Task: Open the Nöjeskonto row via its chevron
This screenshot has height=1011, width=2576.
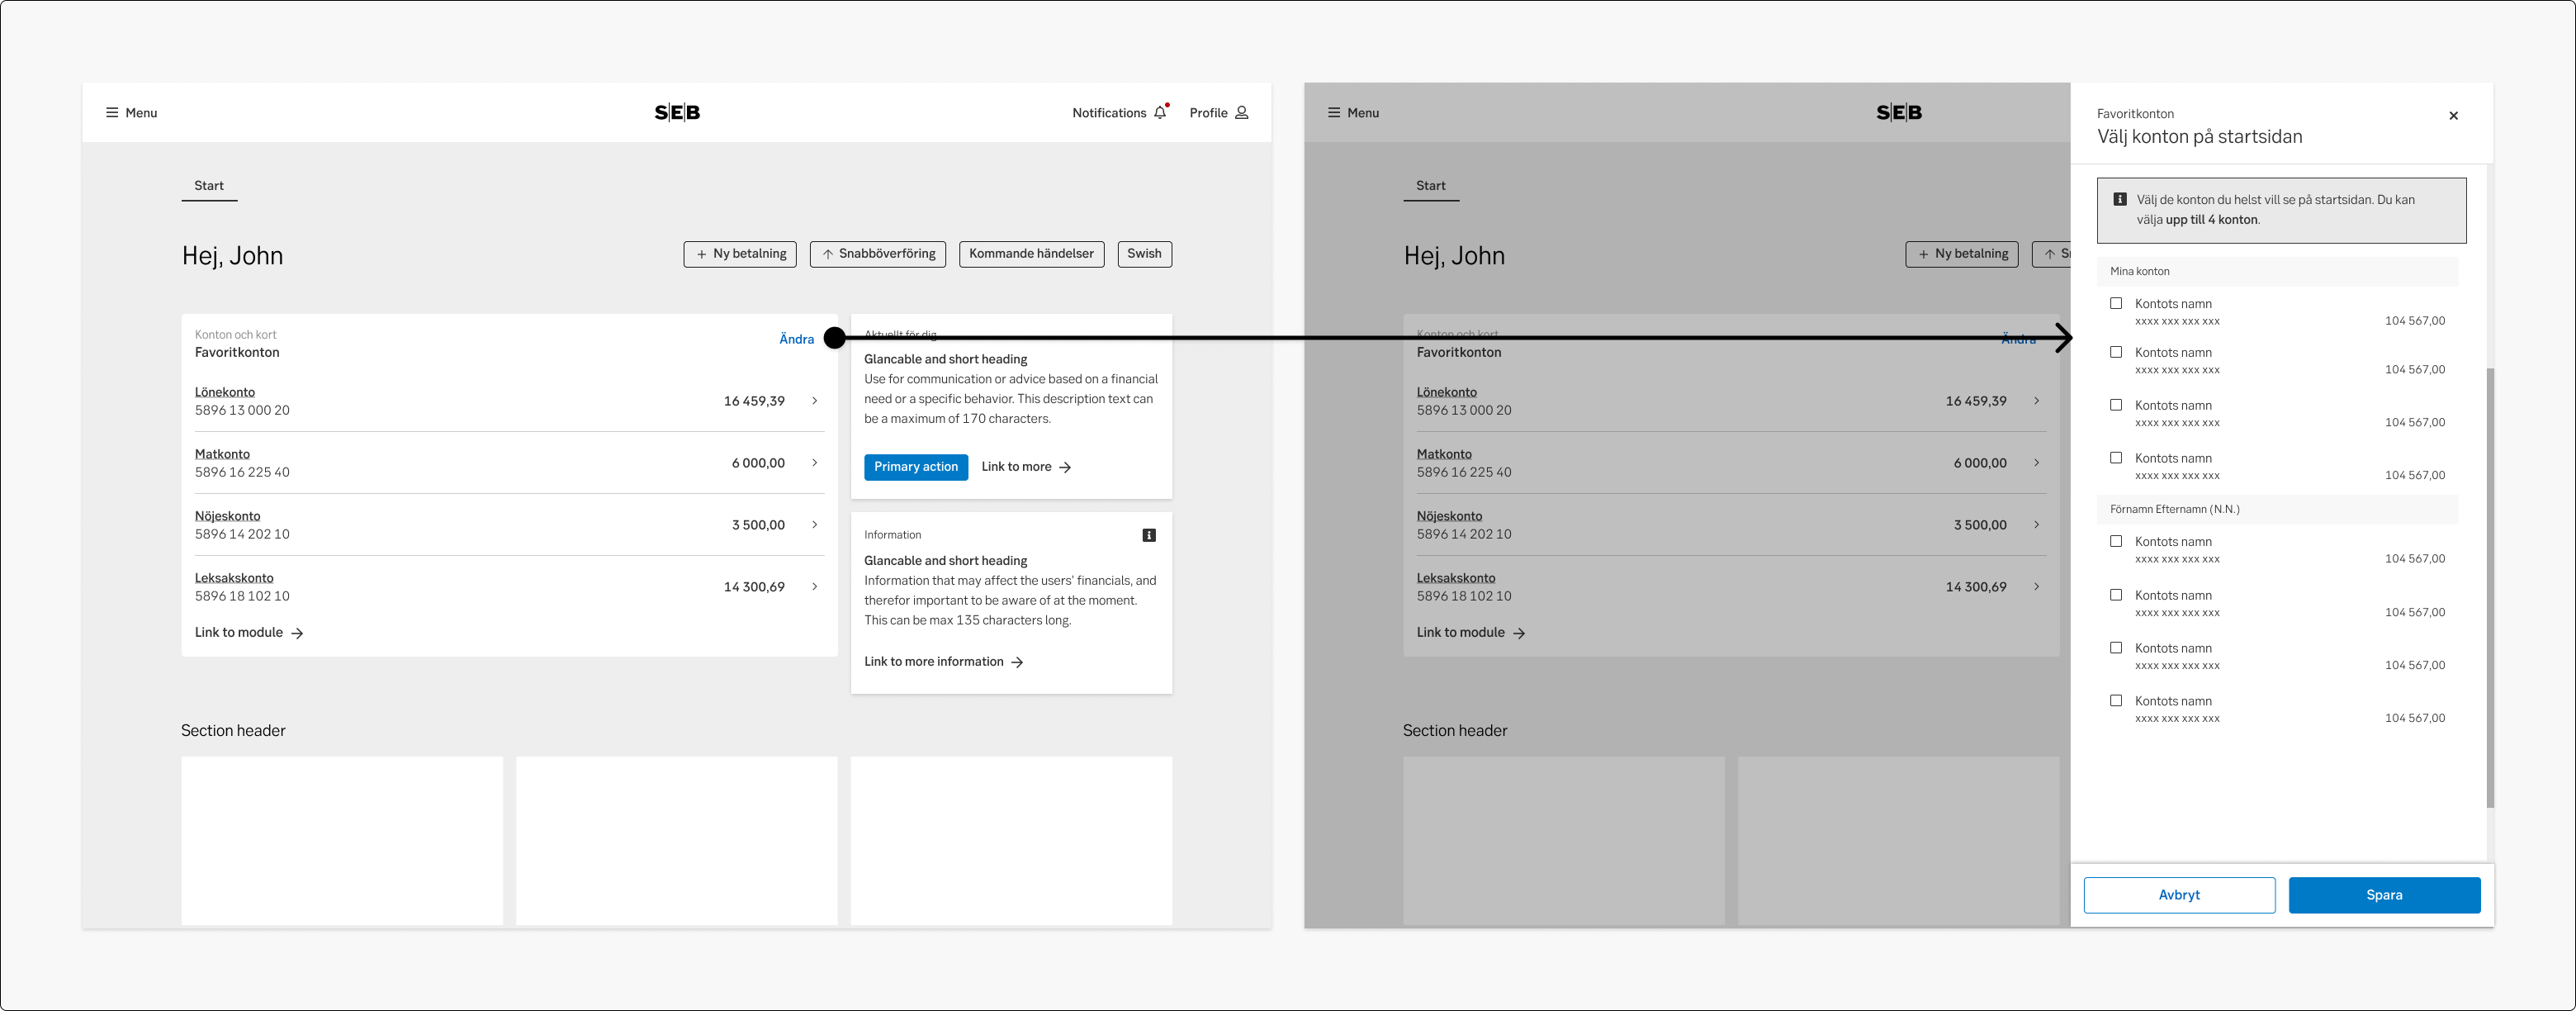Action: coord(815,524)
